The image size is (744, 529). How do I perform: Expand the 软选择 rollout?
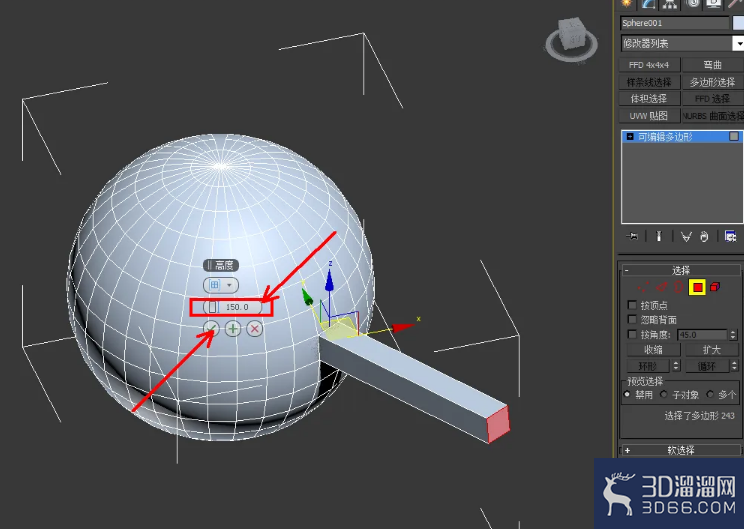(681, 450)
